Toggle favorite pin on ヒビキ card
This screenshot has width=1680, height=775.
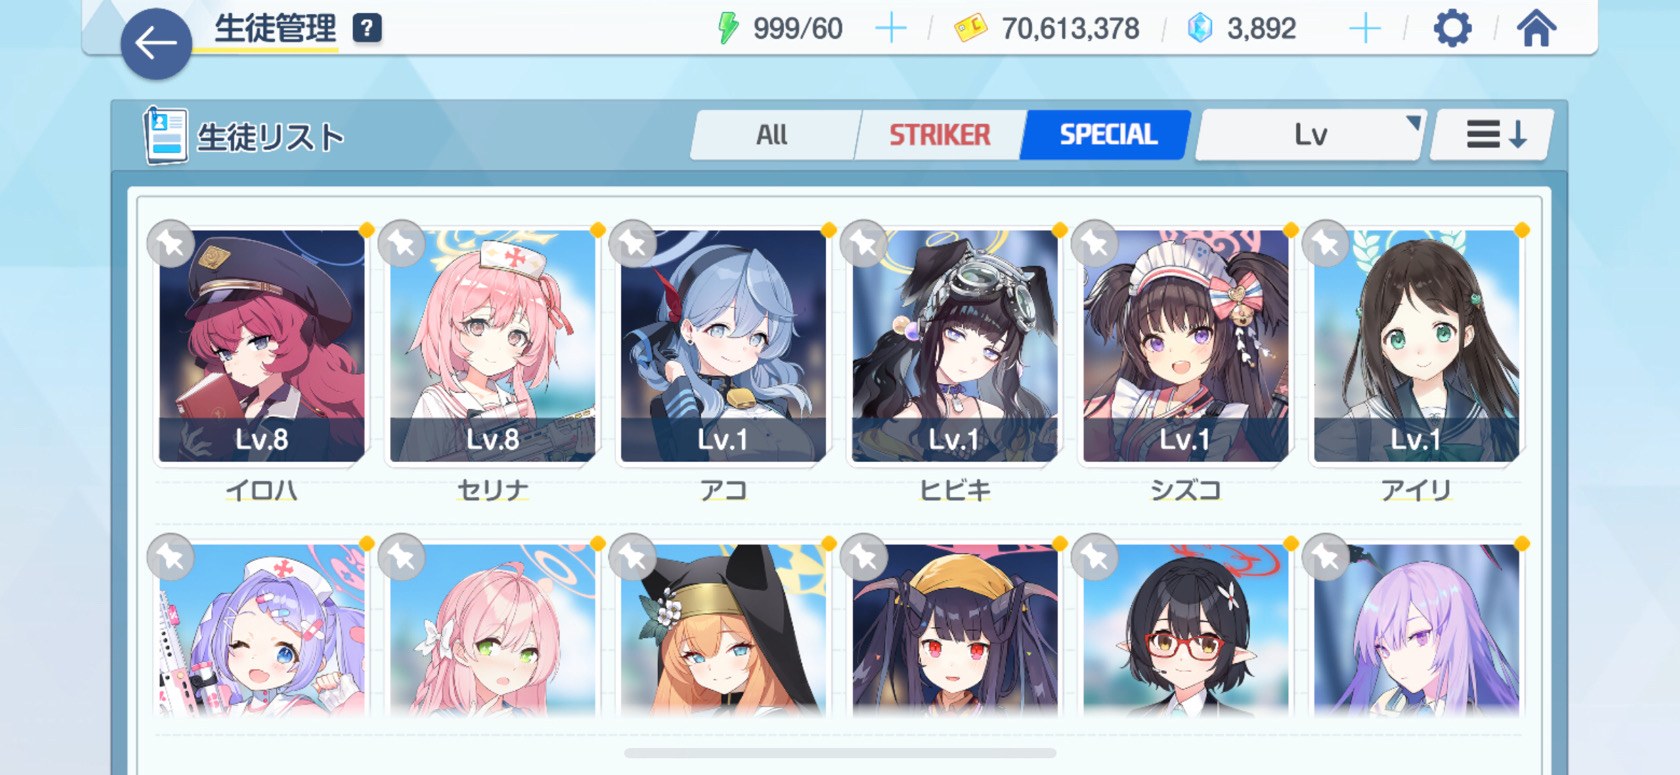[864, 243]
